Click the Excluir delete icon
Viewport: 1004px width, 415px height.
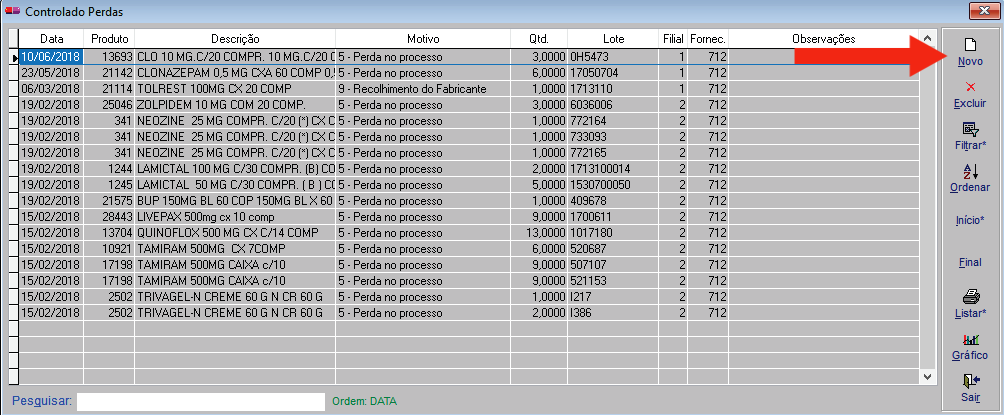click(969, 88)
